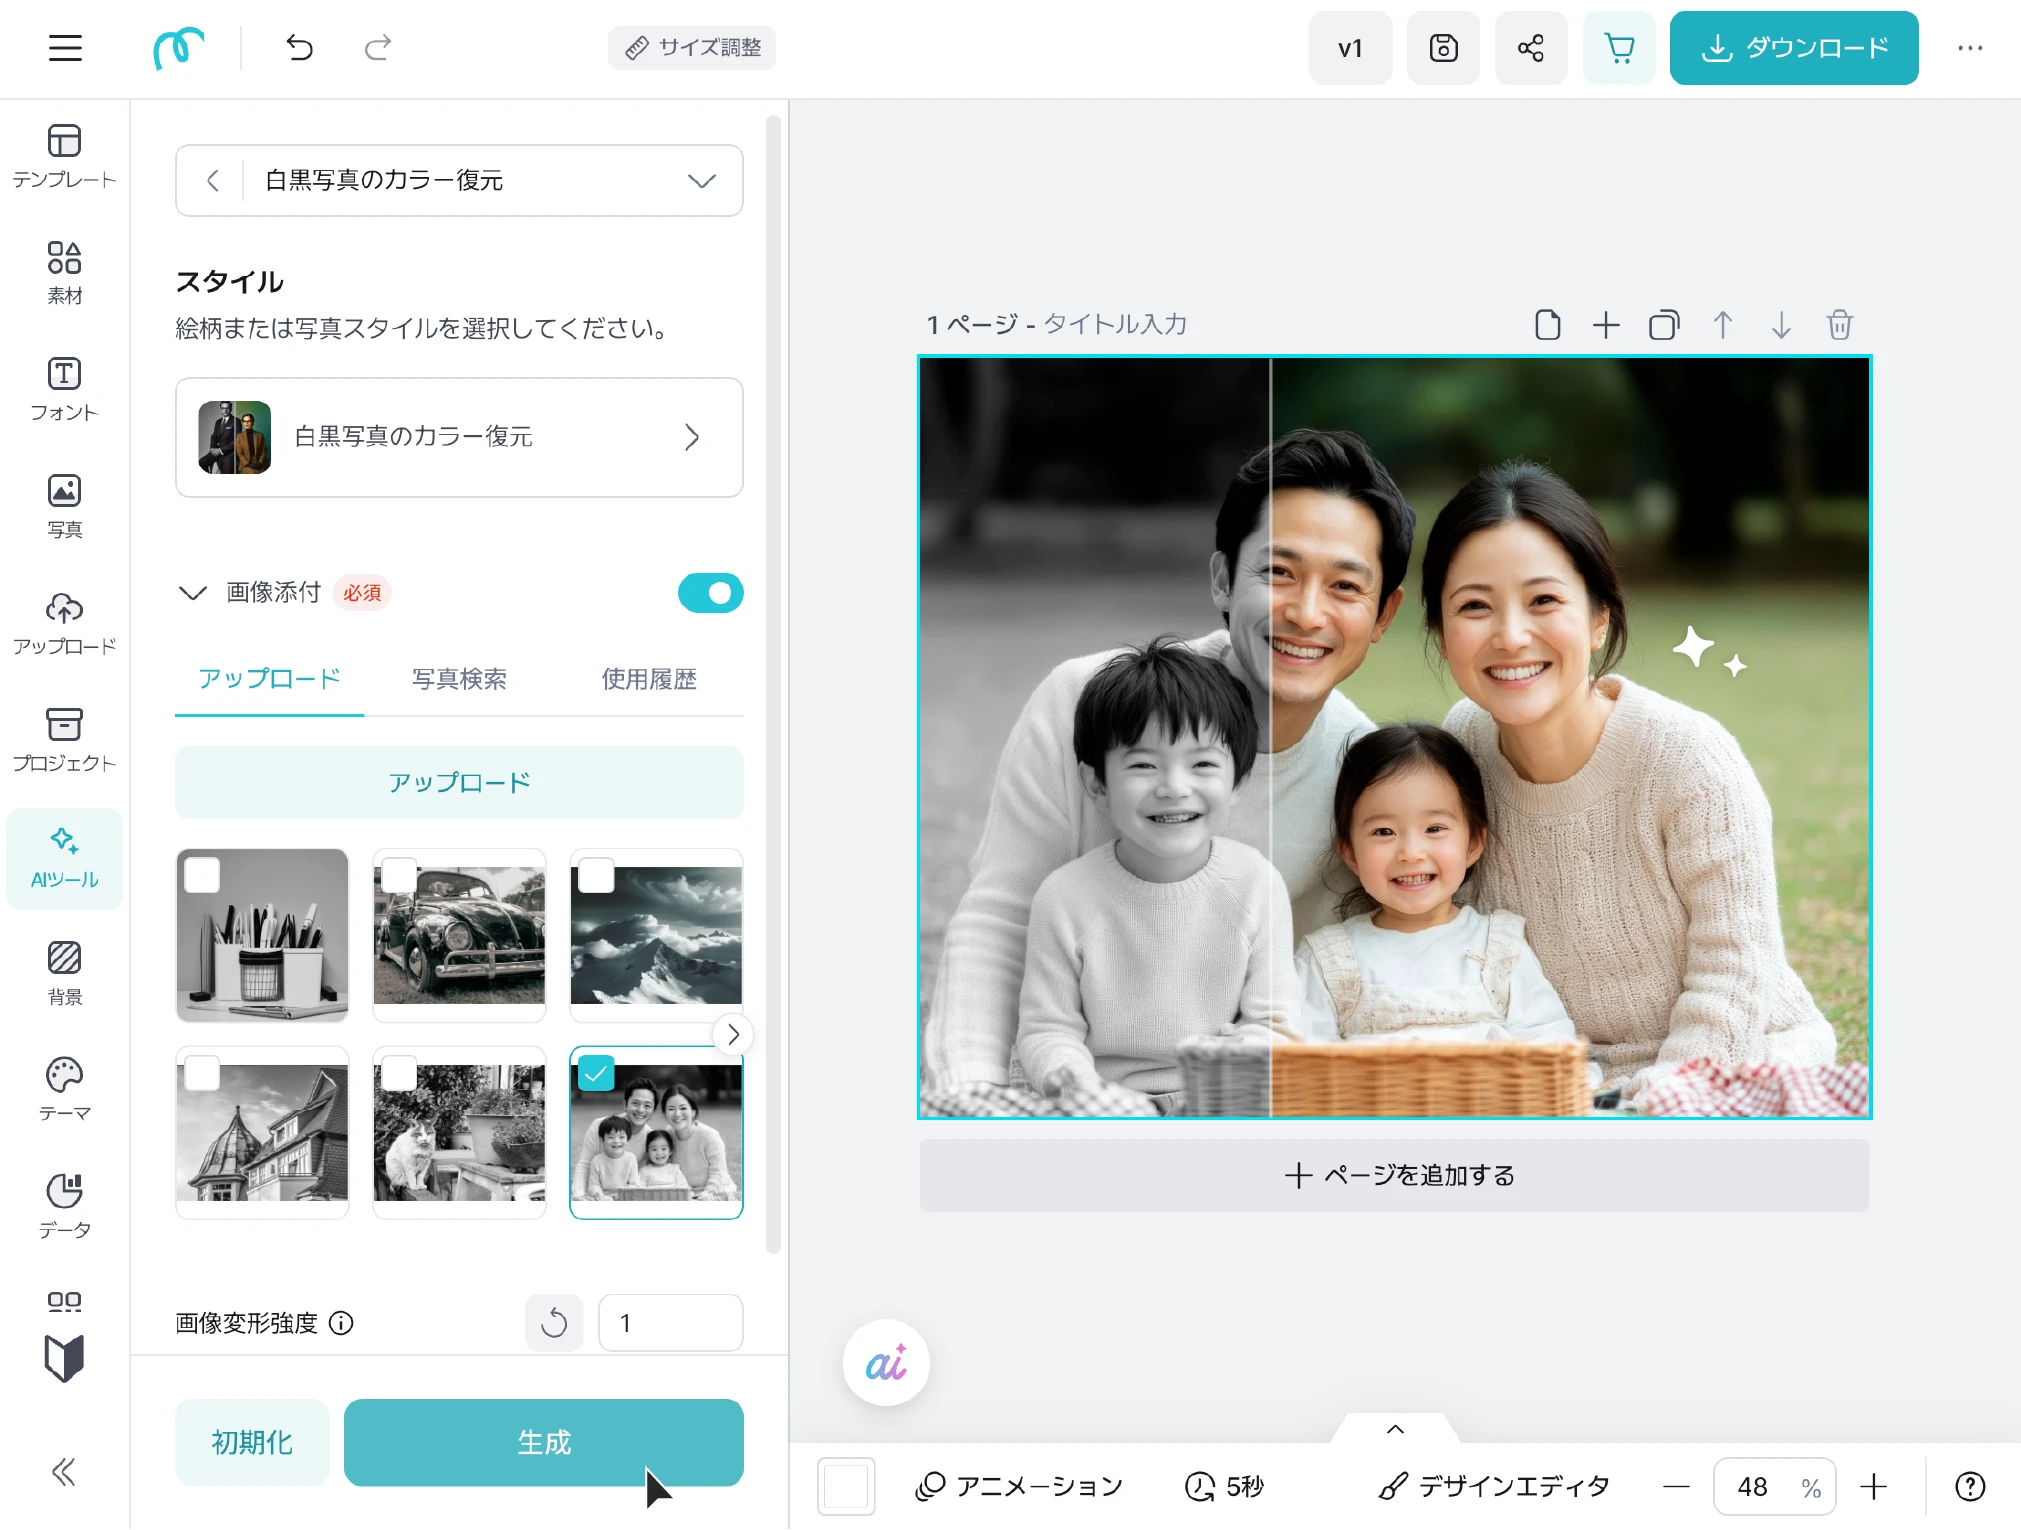The image size is (2021, 1530).
Task: Switch to the 使用履歴 tab
Action: click(x=649, y=679)
